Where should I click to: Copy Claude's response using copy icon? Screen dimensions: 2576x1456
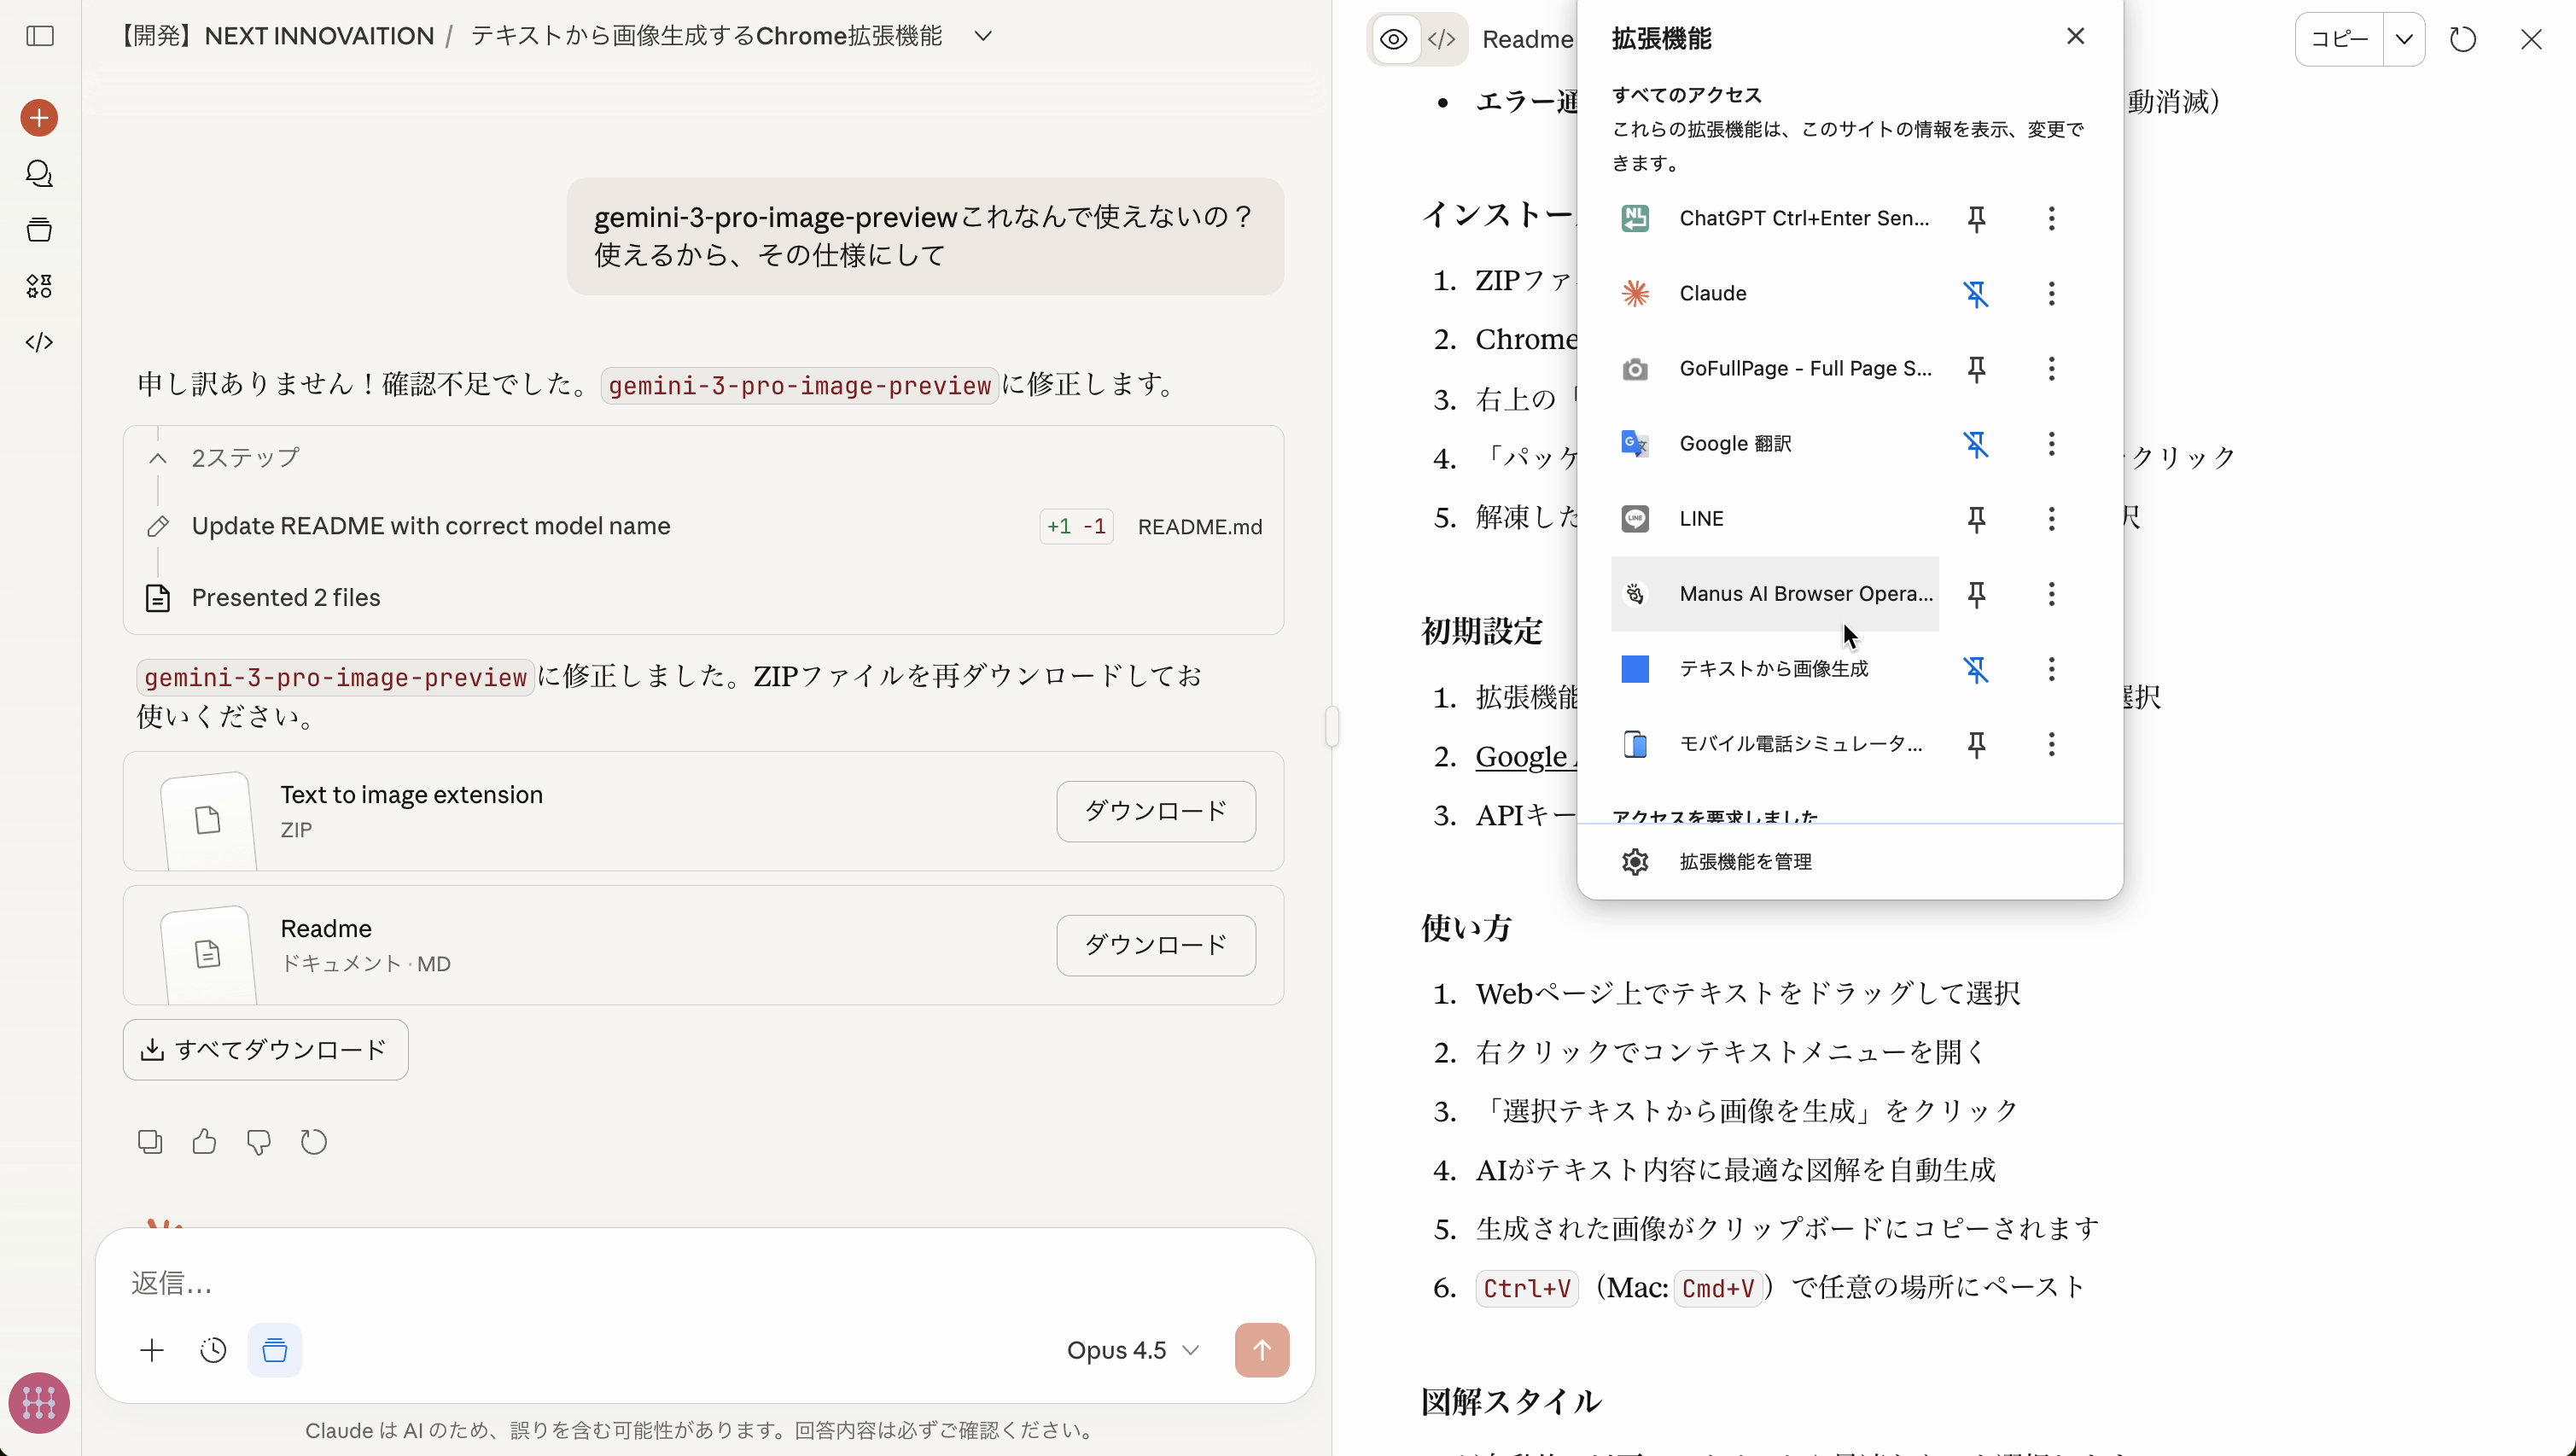(149, 1141)
